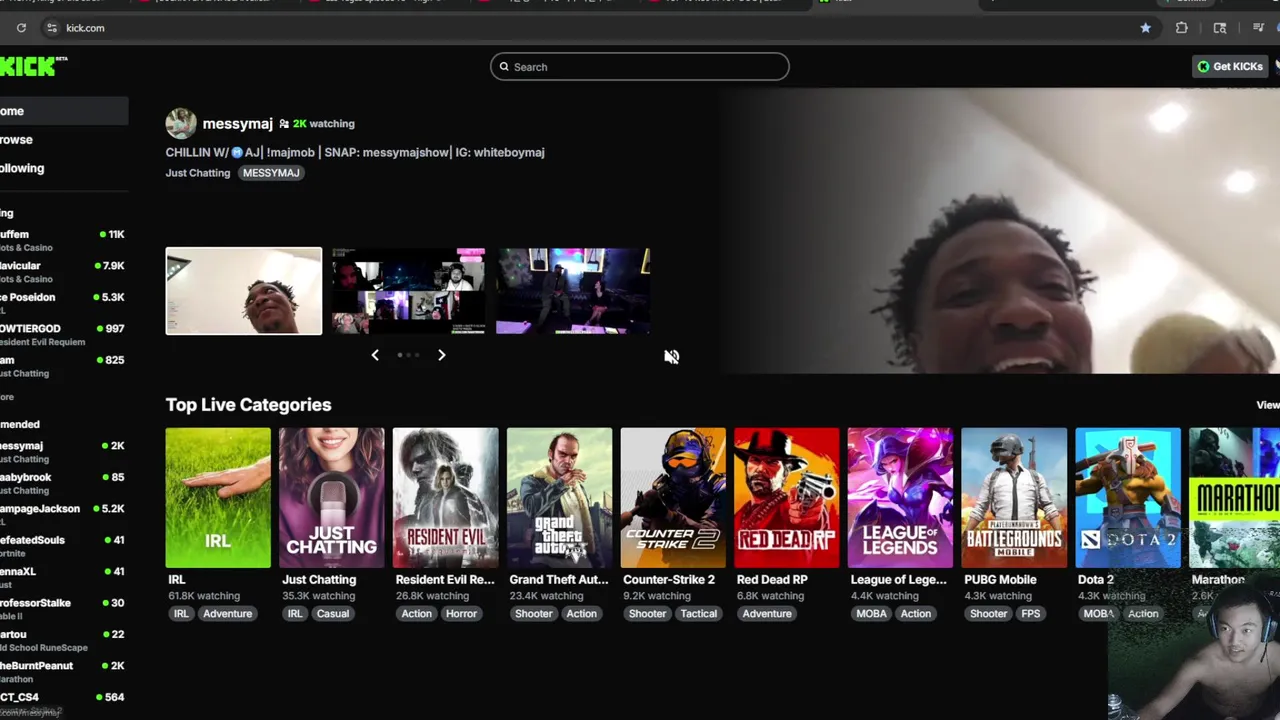This screenshot has height=720, width=1280.
Task: Open recommended channel with 22 viewers
Action: pos(64,641)
